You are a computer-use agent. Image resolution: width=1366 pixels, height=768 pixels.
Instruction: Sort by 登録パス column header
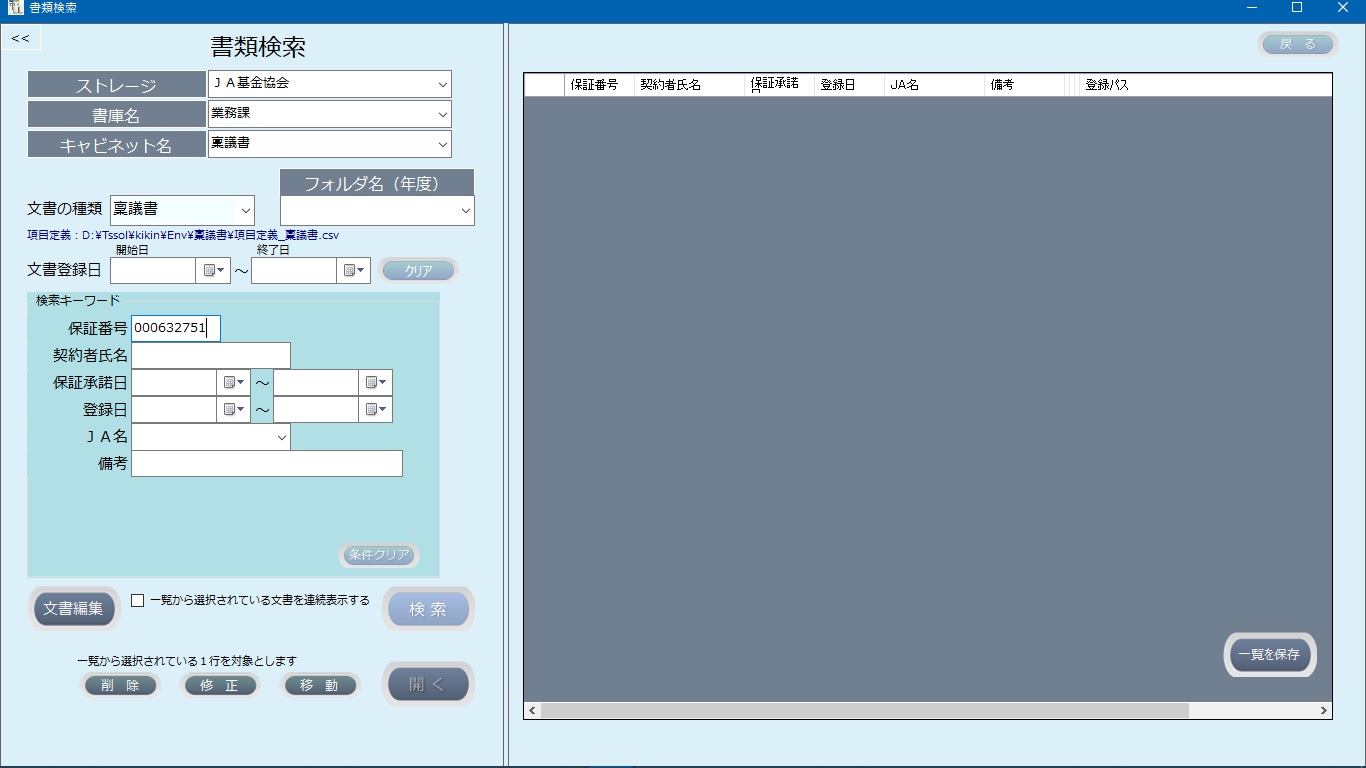[1205, 85]
